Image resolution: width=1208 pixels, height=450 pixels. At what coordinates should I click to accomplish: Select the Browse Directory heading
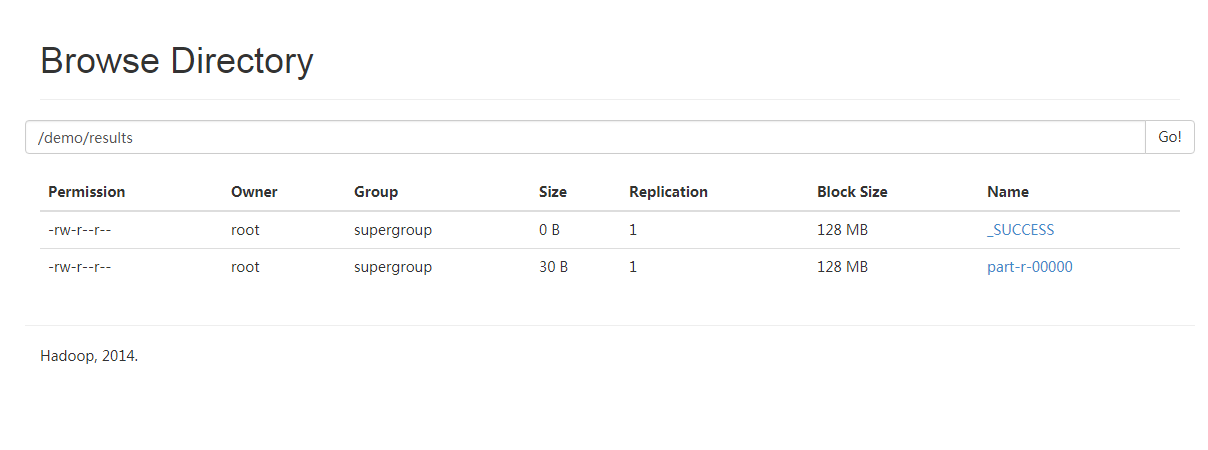[177, 62]
